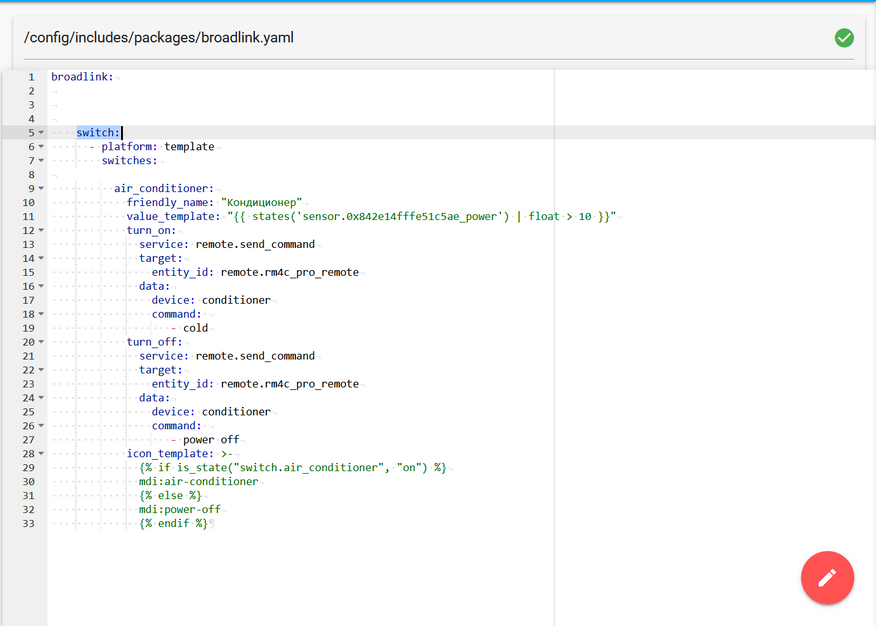Click the 'friendly_name:' key
876x626 pixels.
click(170, 202)
